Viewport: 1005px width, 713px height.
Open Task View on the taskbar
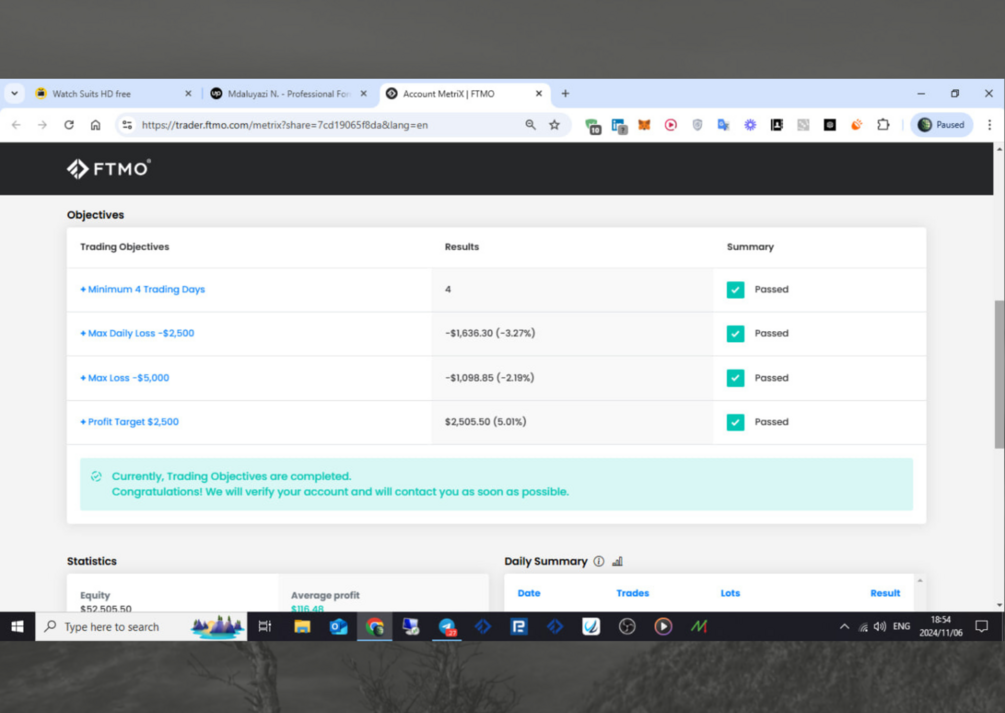tap(265, 626)
